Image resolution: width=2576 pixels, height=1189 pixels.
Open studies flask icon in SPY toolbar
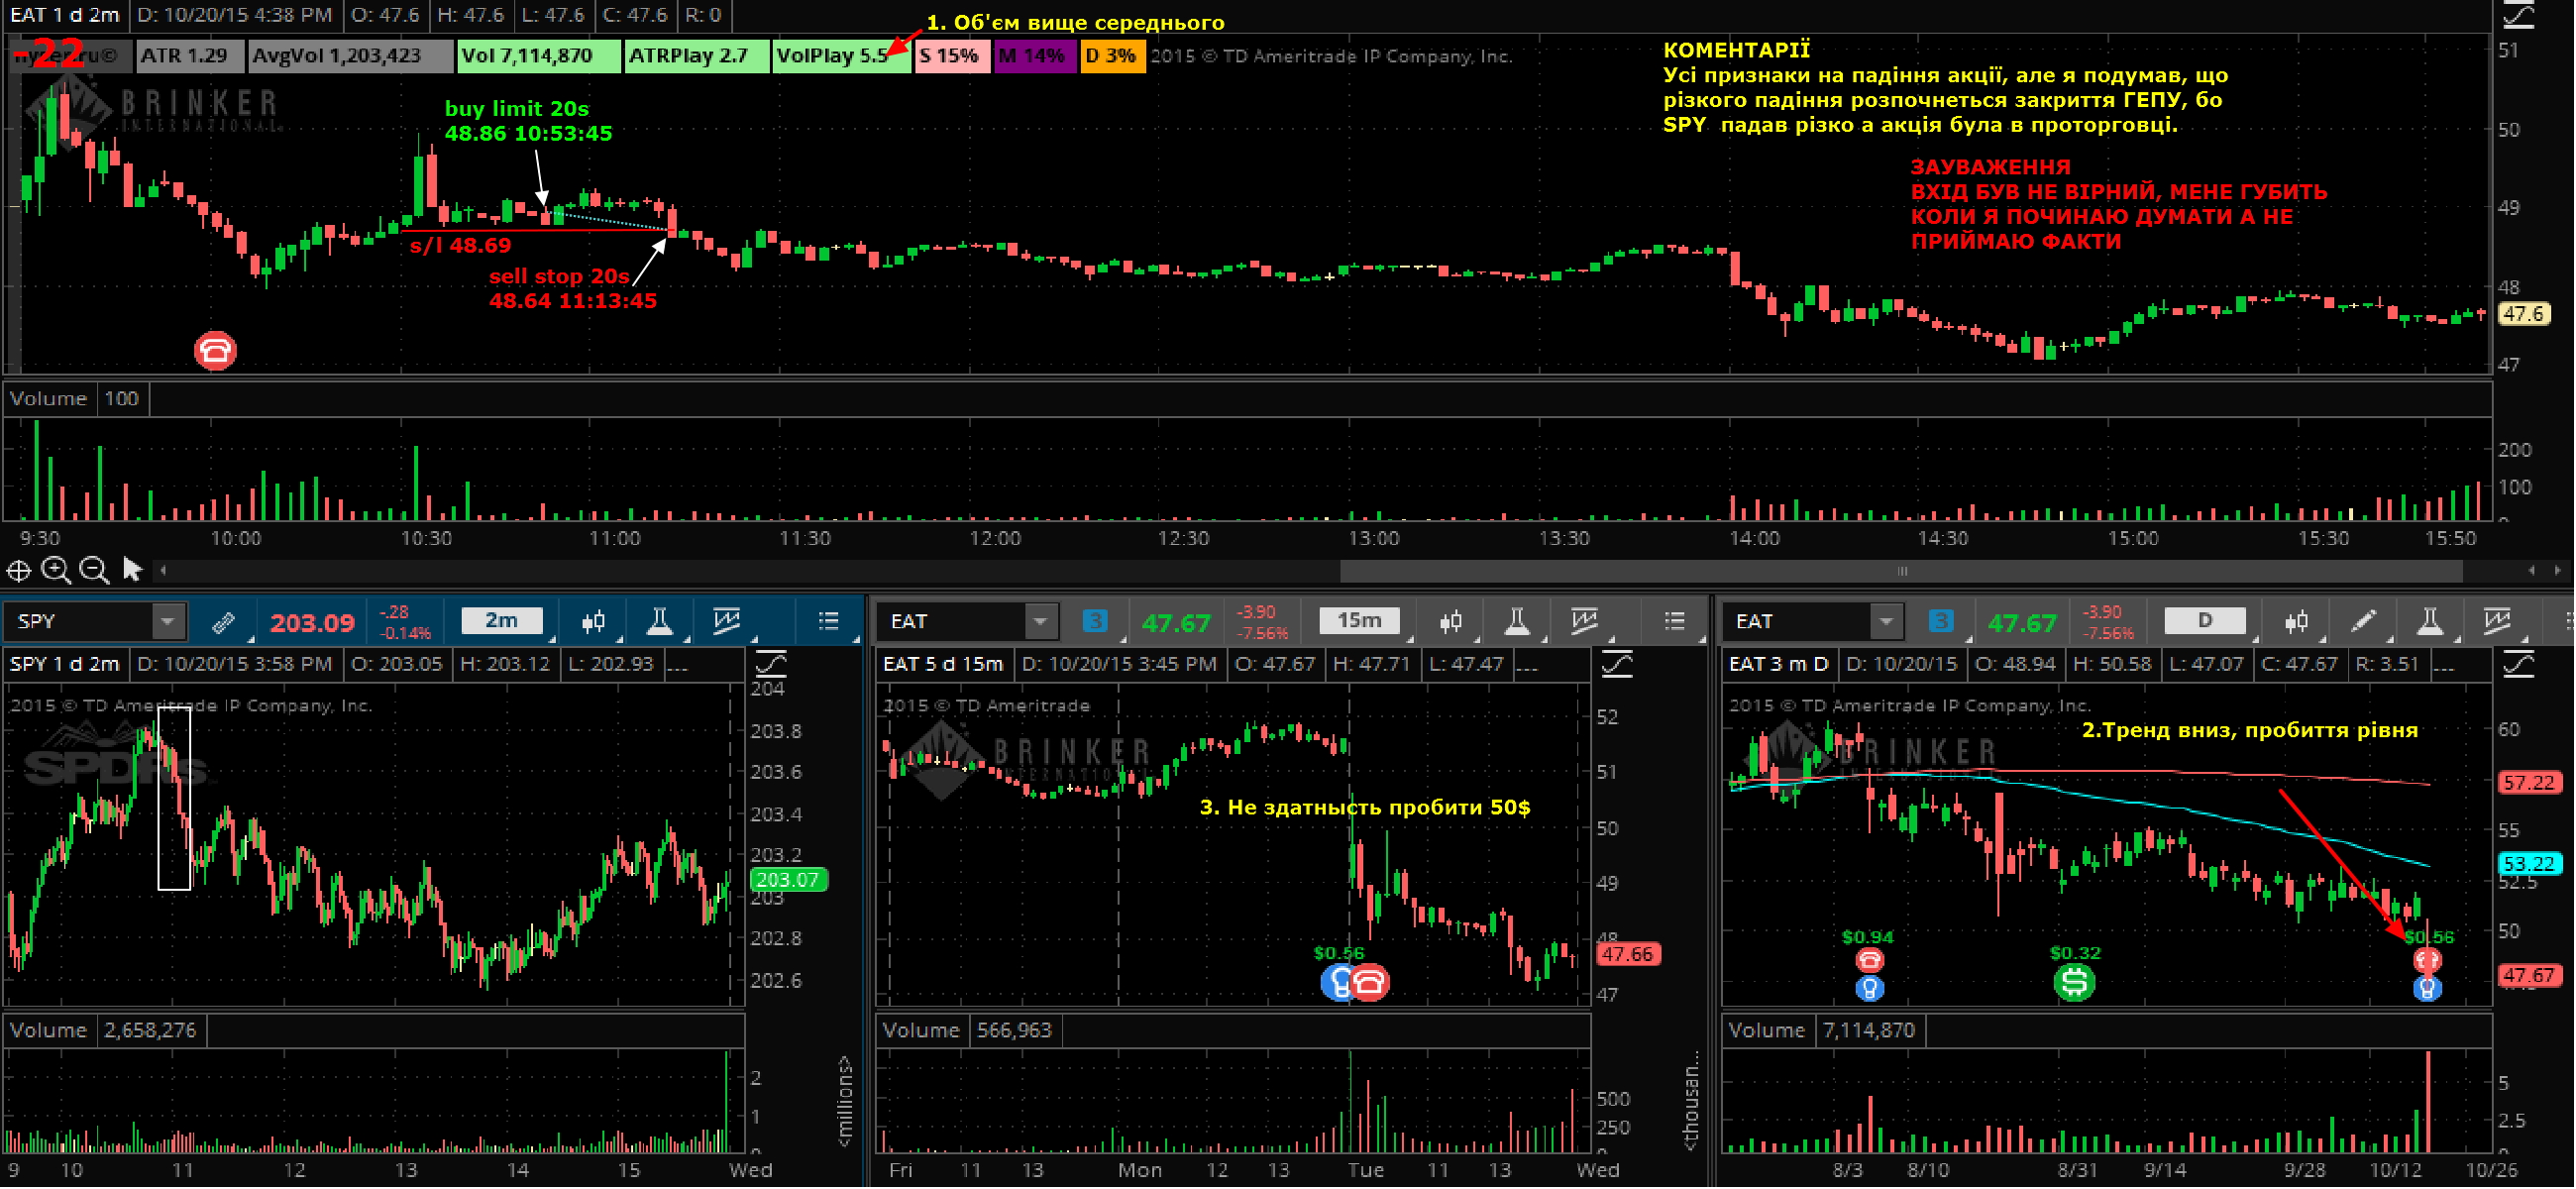coord(659,622)
